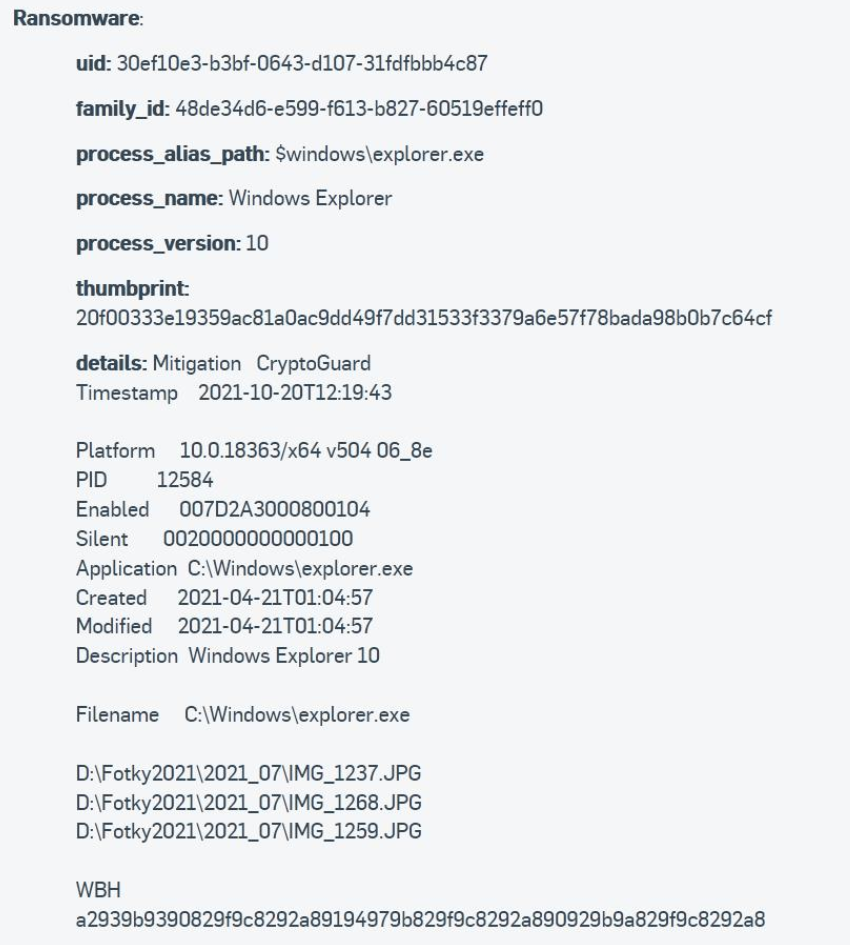This screenshot has height=945, width=850.
Task: Click the thumbprint hash starting with 20f00333
Action: [424, 318]
